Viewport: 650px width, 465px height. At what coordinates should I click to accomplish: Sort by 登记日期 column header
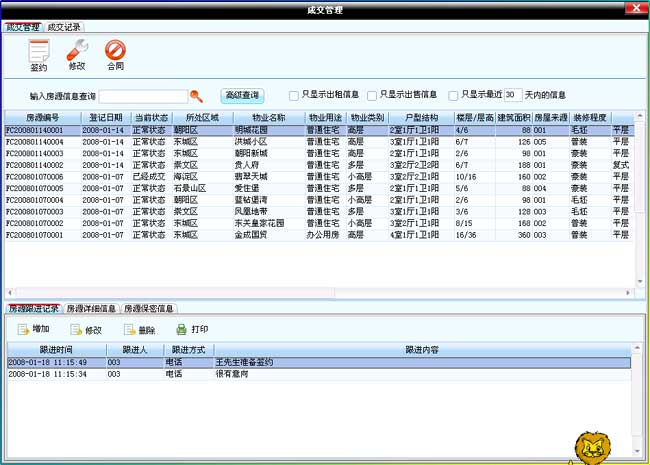pyautogui.click(x=105, y=118)
